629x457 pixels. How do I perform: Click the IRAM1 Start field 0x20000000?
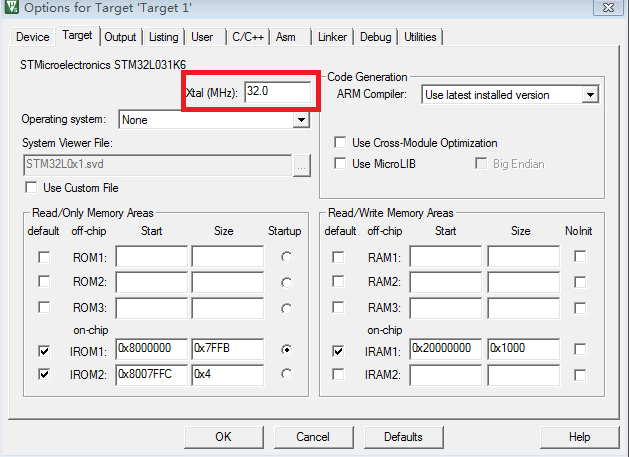(x=446, y=349)
